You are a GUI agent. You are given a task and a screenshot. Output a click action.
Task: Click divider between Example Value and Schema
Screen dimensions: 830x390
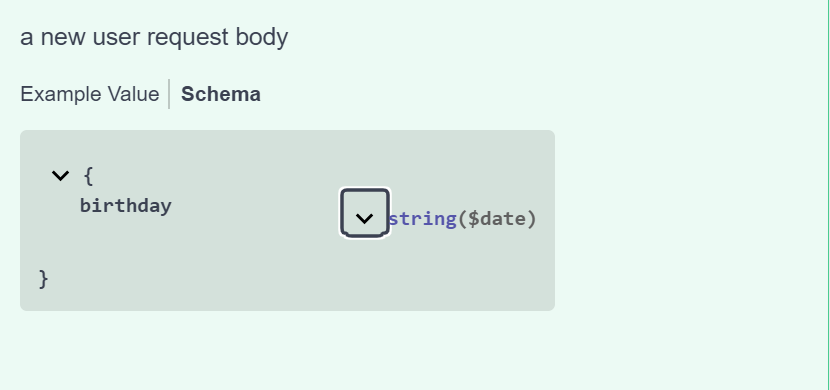pyautogui.click(x=169, y=94)
